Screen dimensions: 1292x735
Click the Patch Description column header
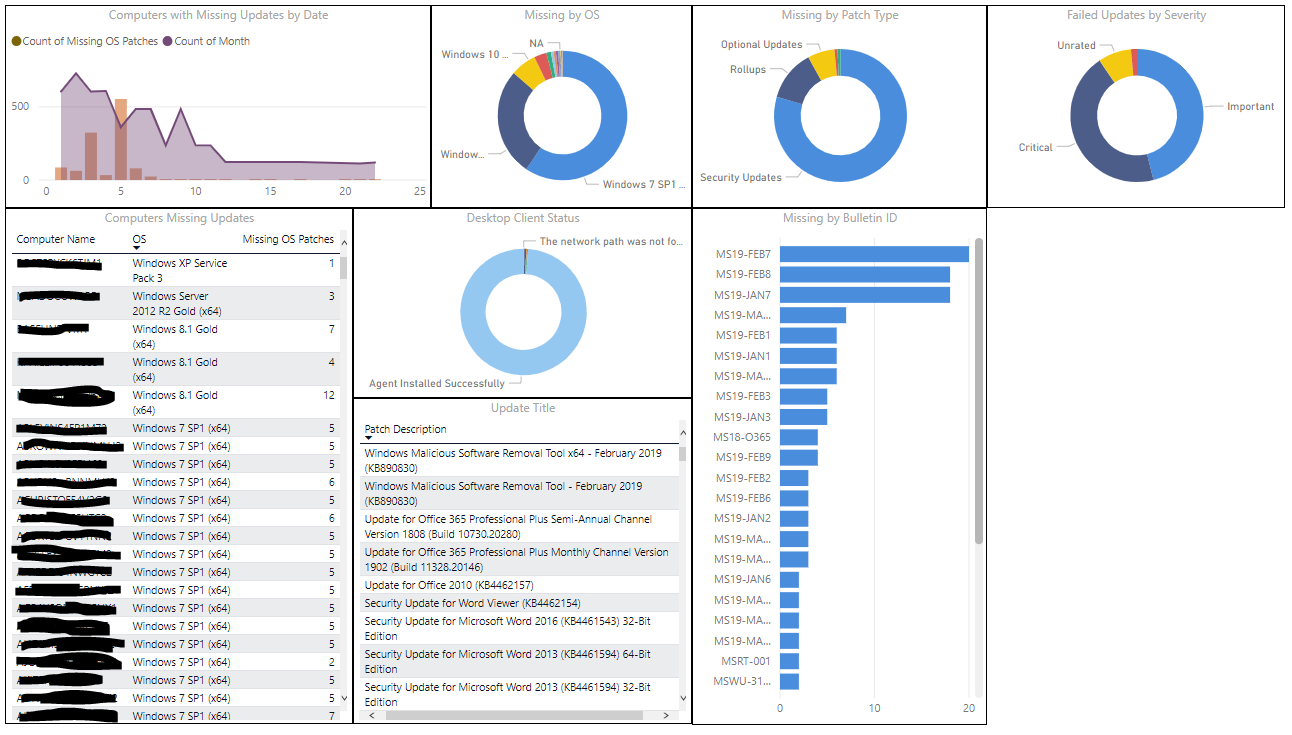tap(406, 429)
